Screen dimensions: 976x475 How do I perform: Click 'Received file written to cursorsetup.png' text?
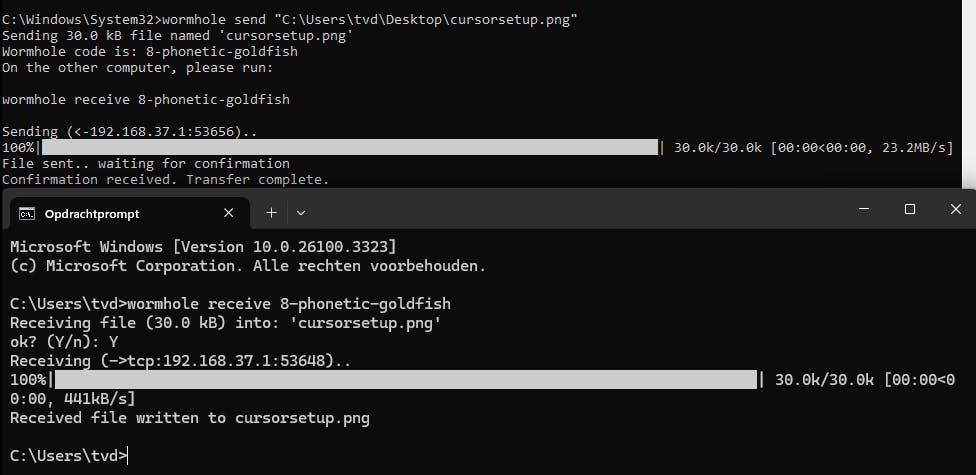click(190, 418)
